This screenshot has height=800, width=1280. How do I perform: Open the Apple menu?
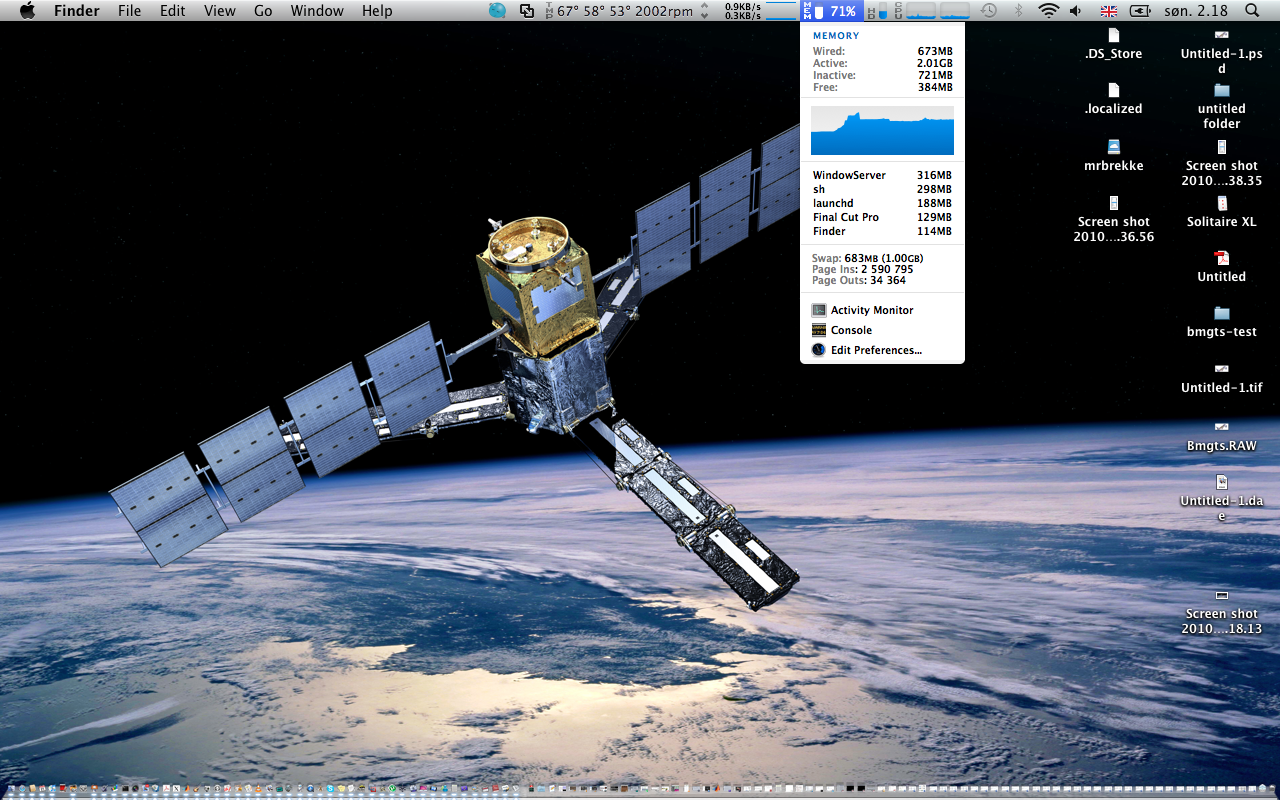pyautogui.click(x=27, y=10)
